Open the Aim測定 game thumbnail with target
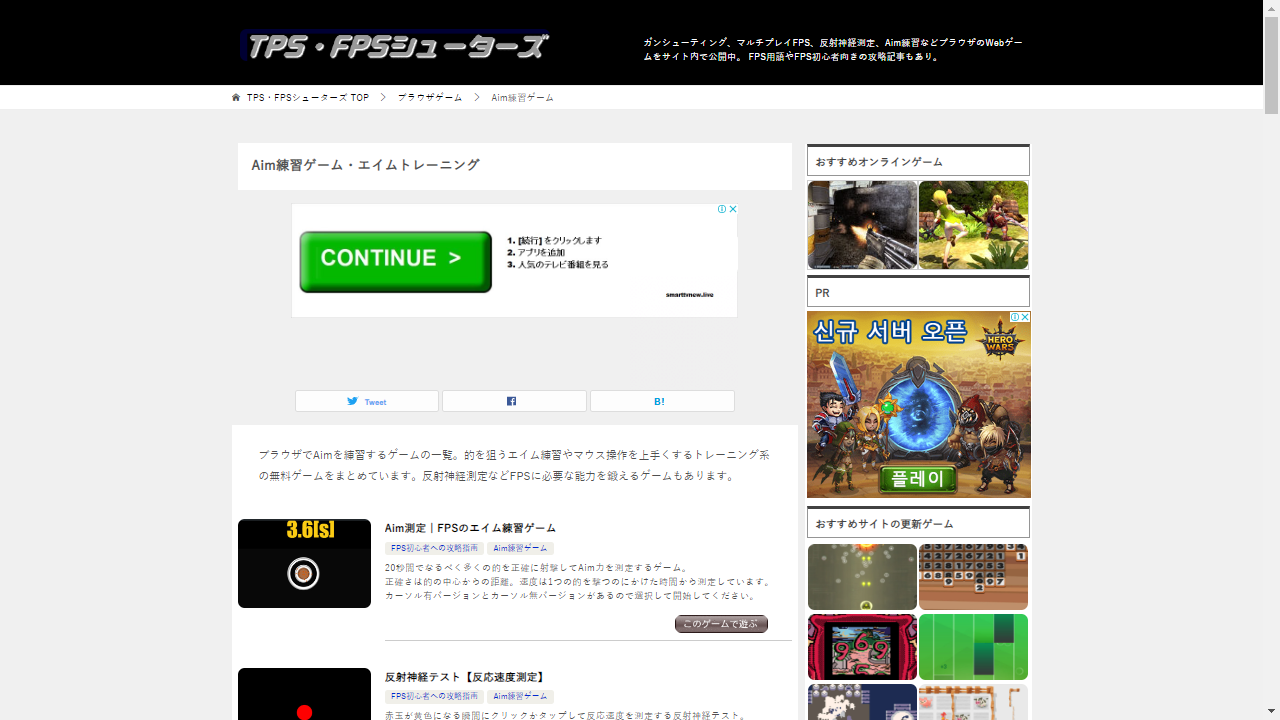This screenshot has height=720, width=1280. pos(304,563)
